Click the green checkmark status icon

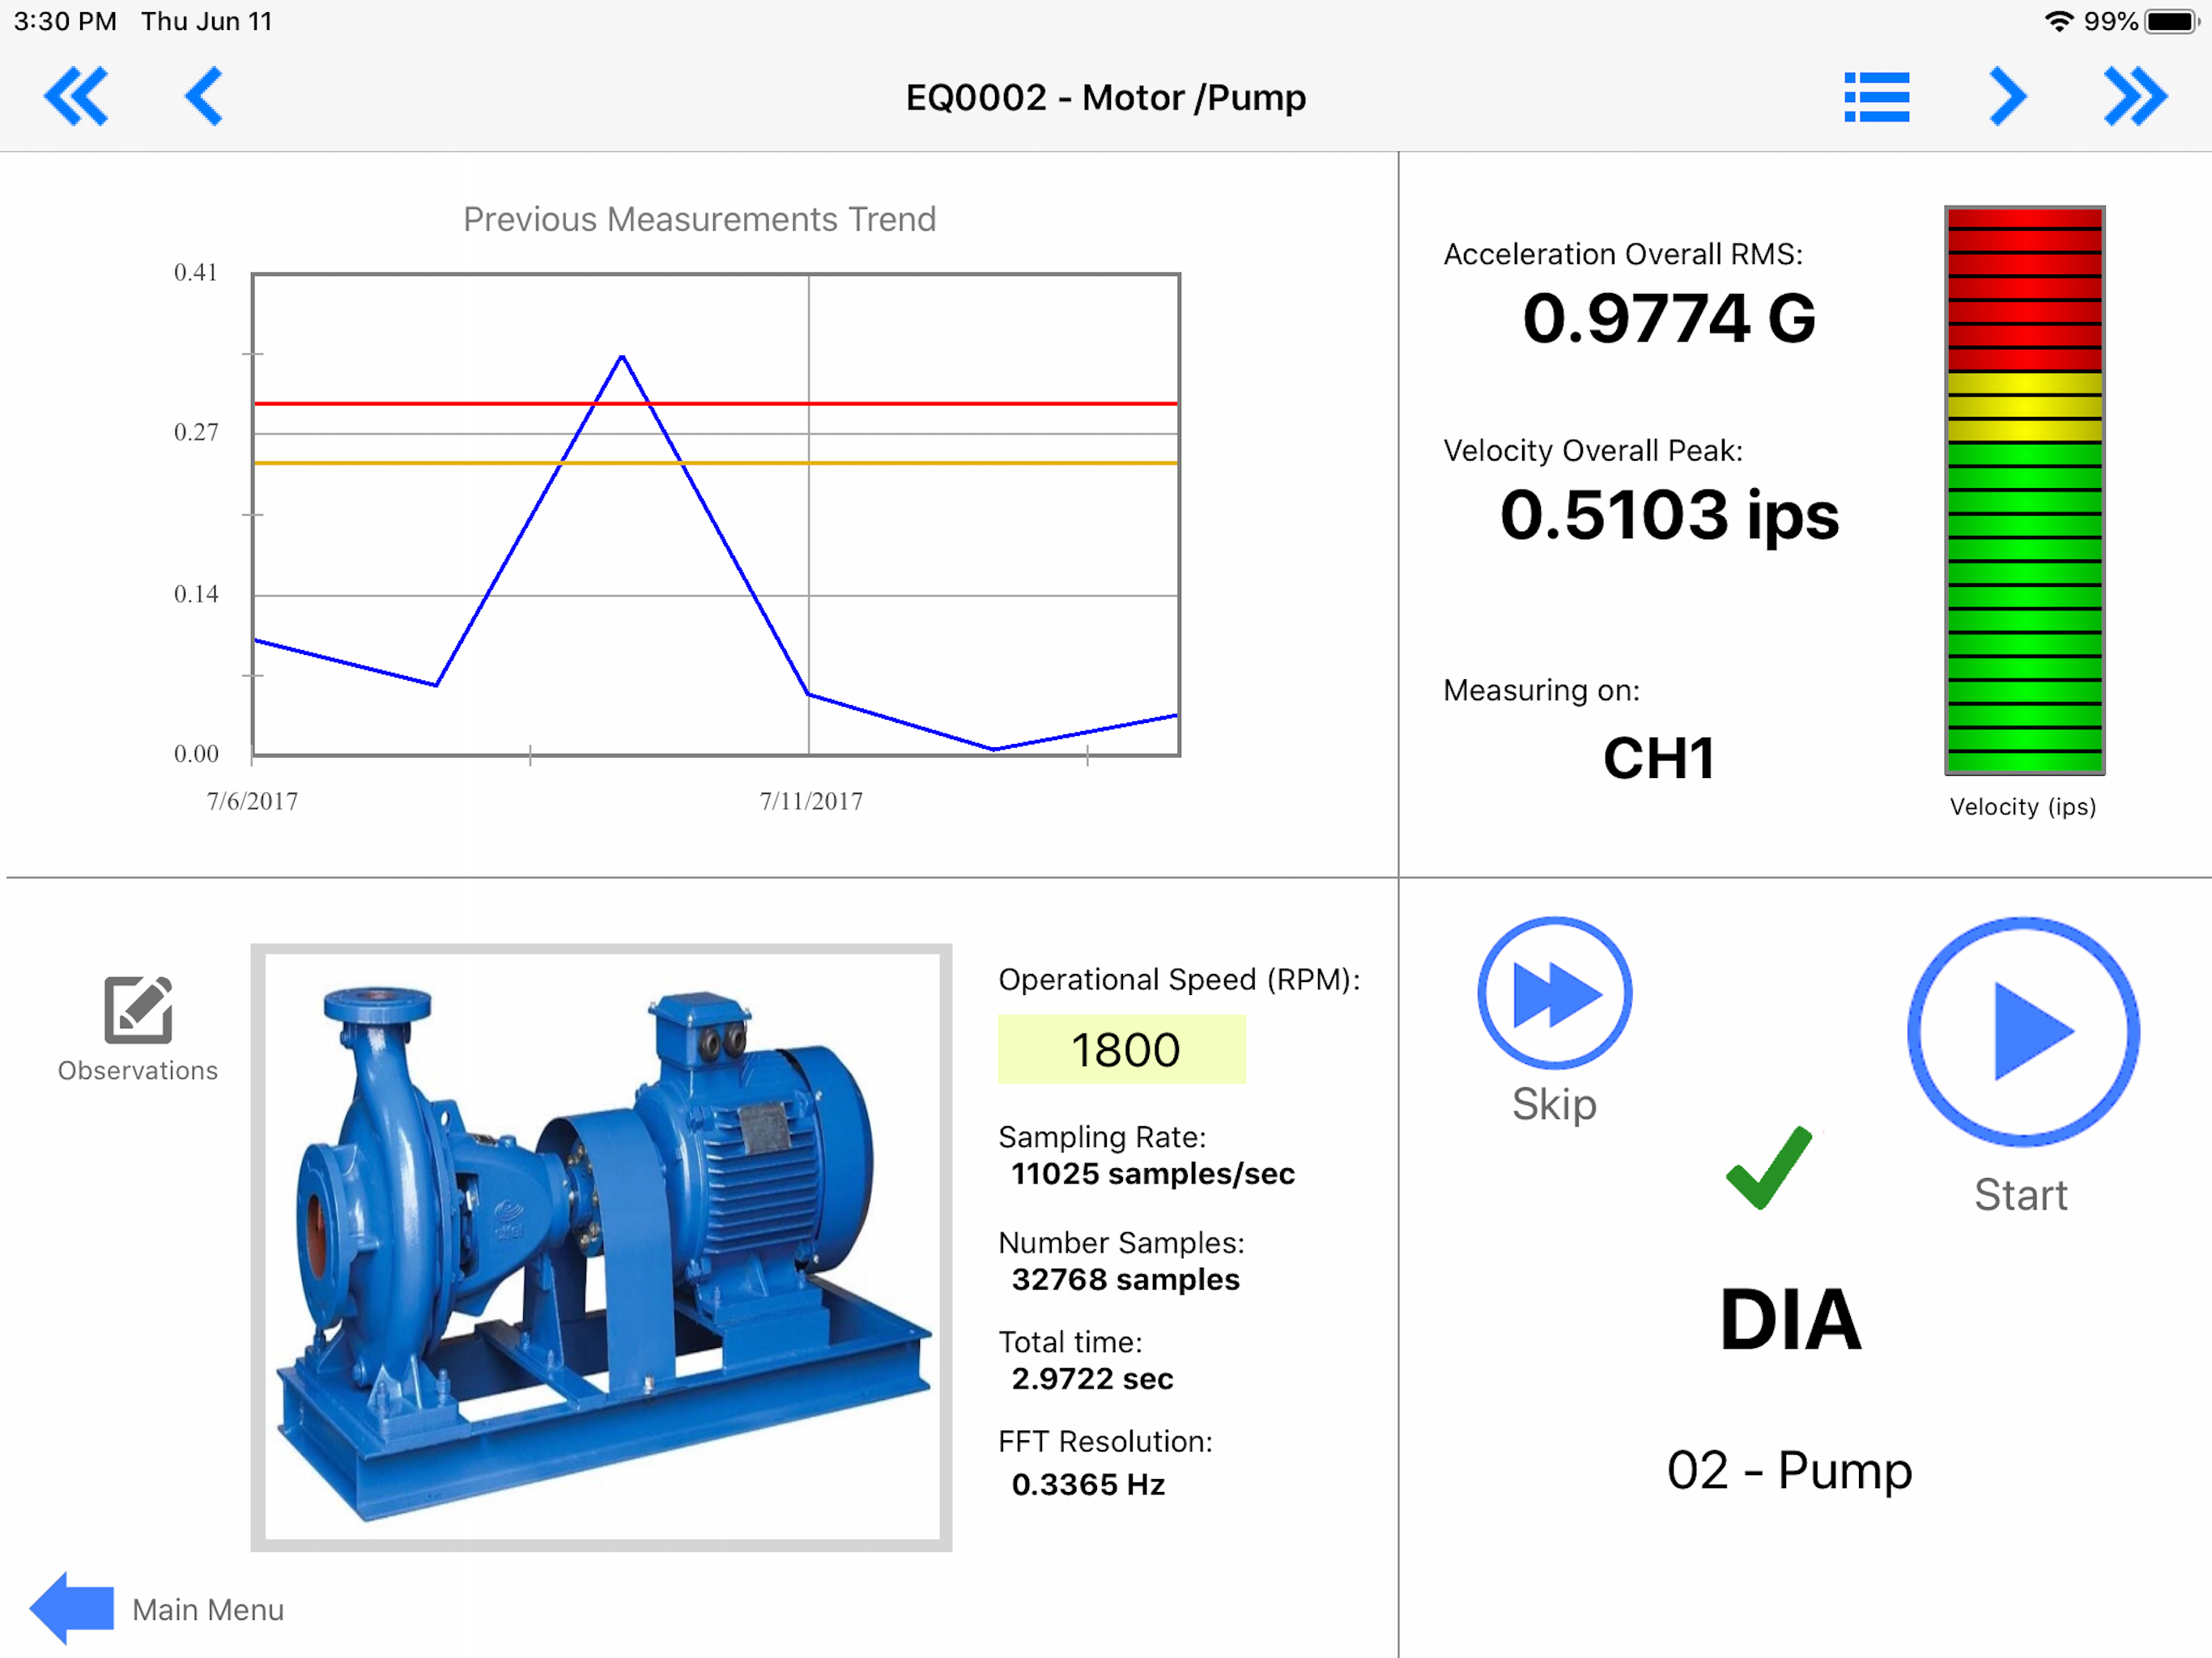(x=1768, y=1167)
